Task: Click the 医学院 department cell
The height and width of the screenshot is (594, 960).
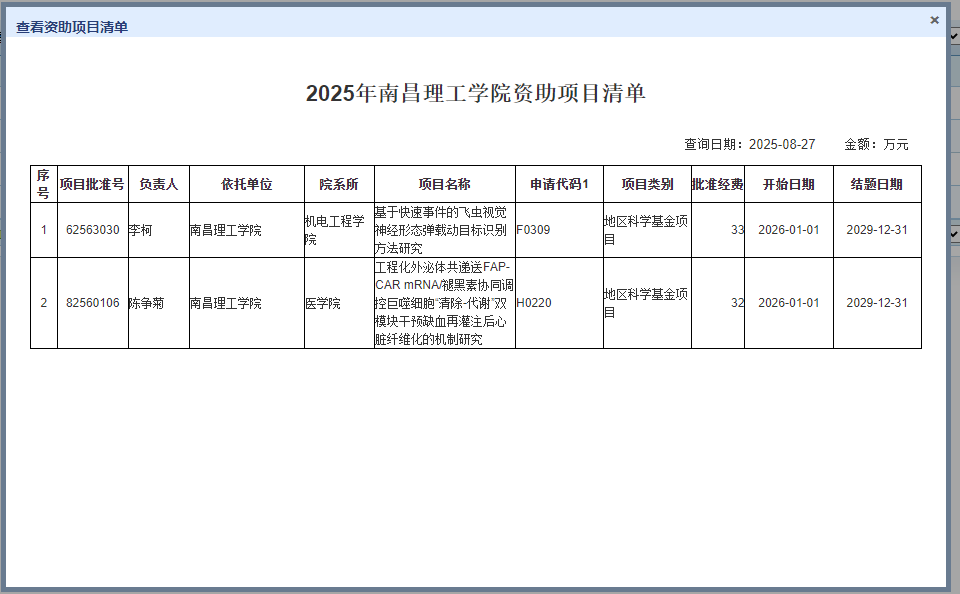Action: 323,303
